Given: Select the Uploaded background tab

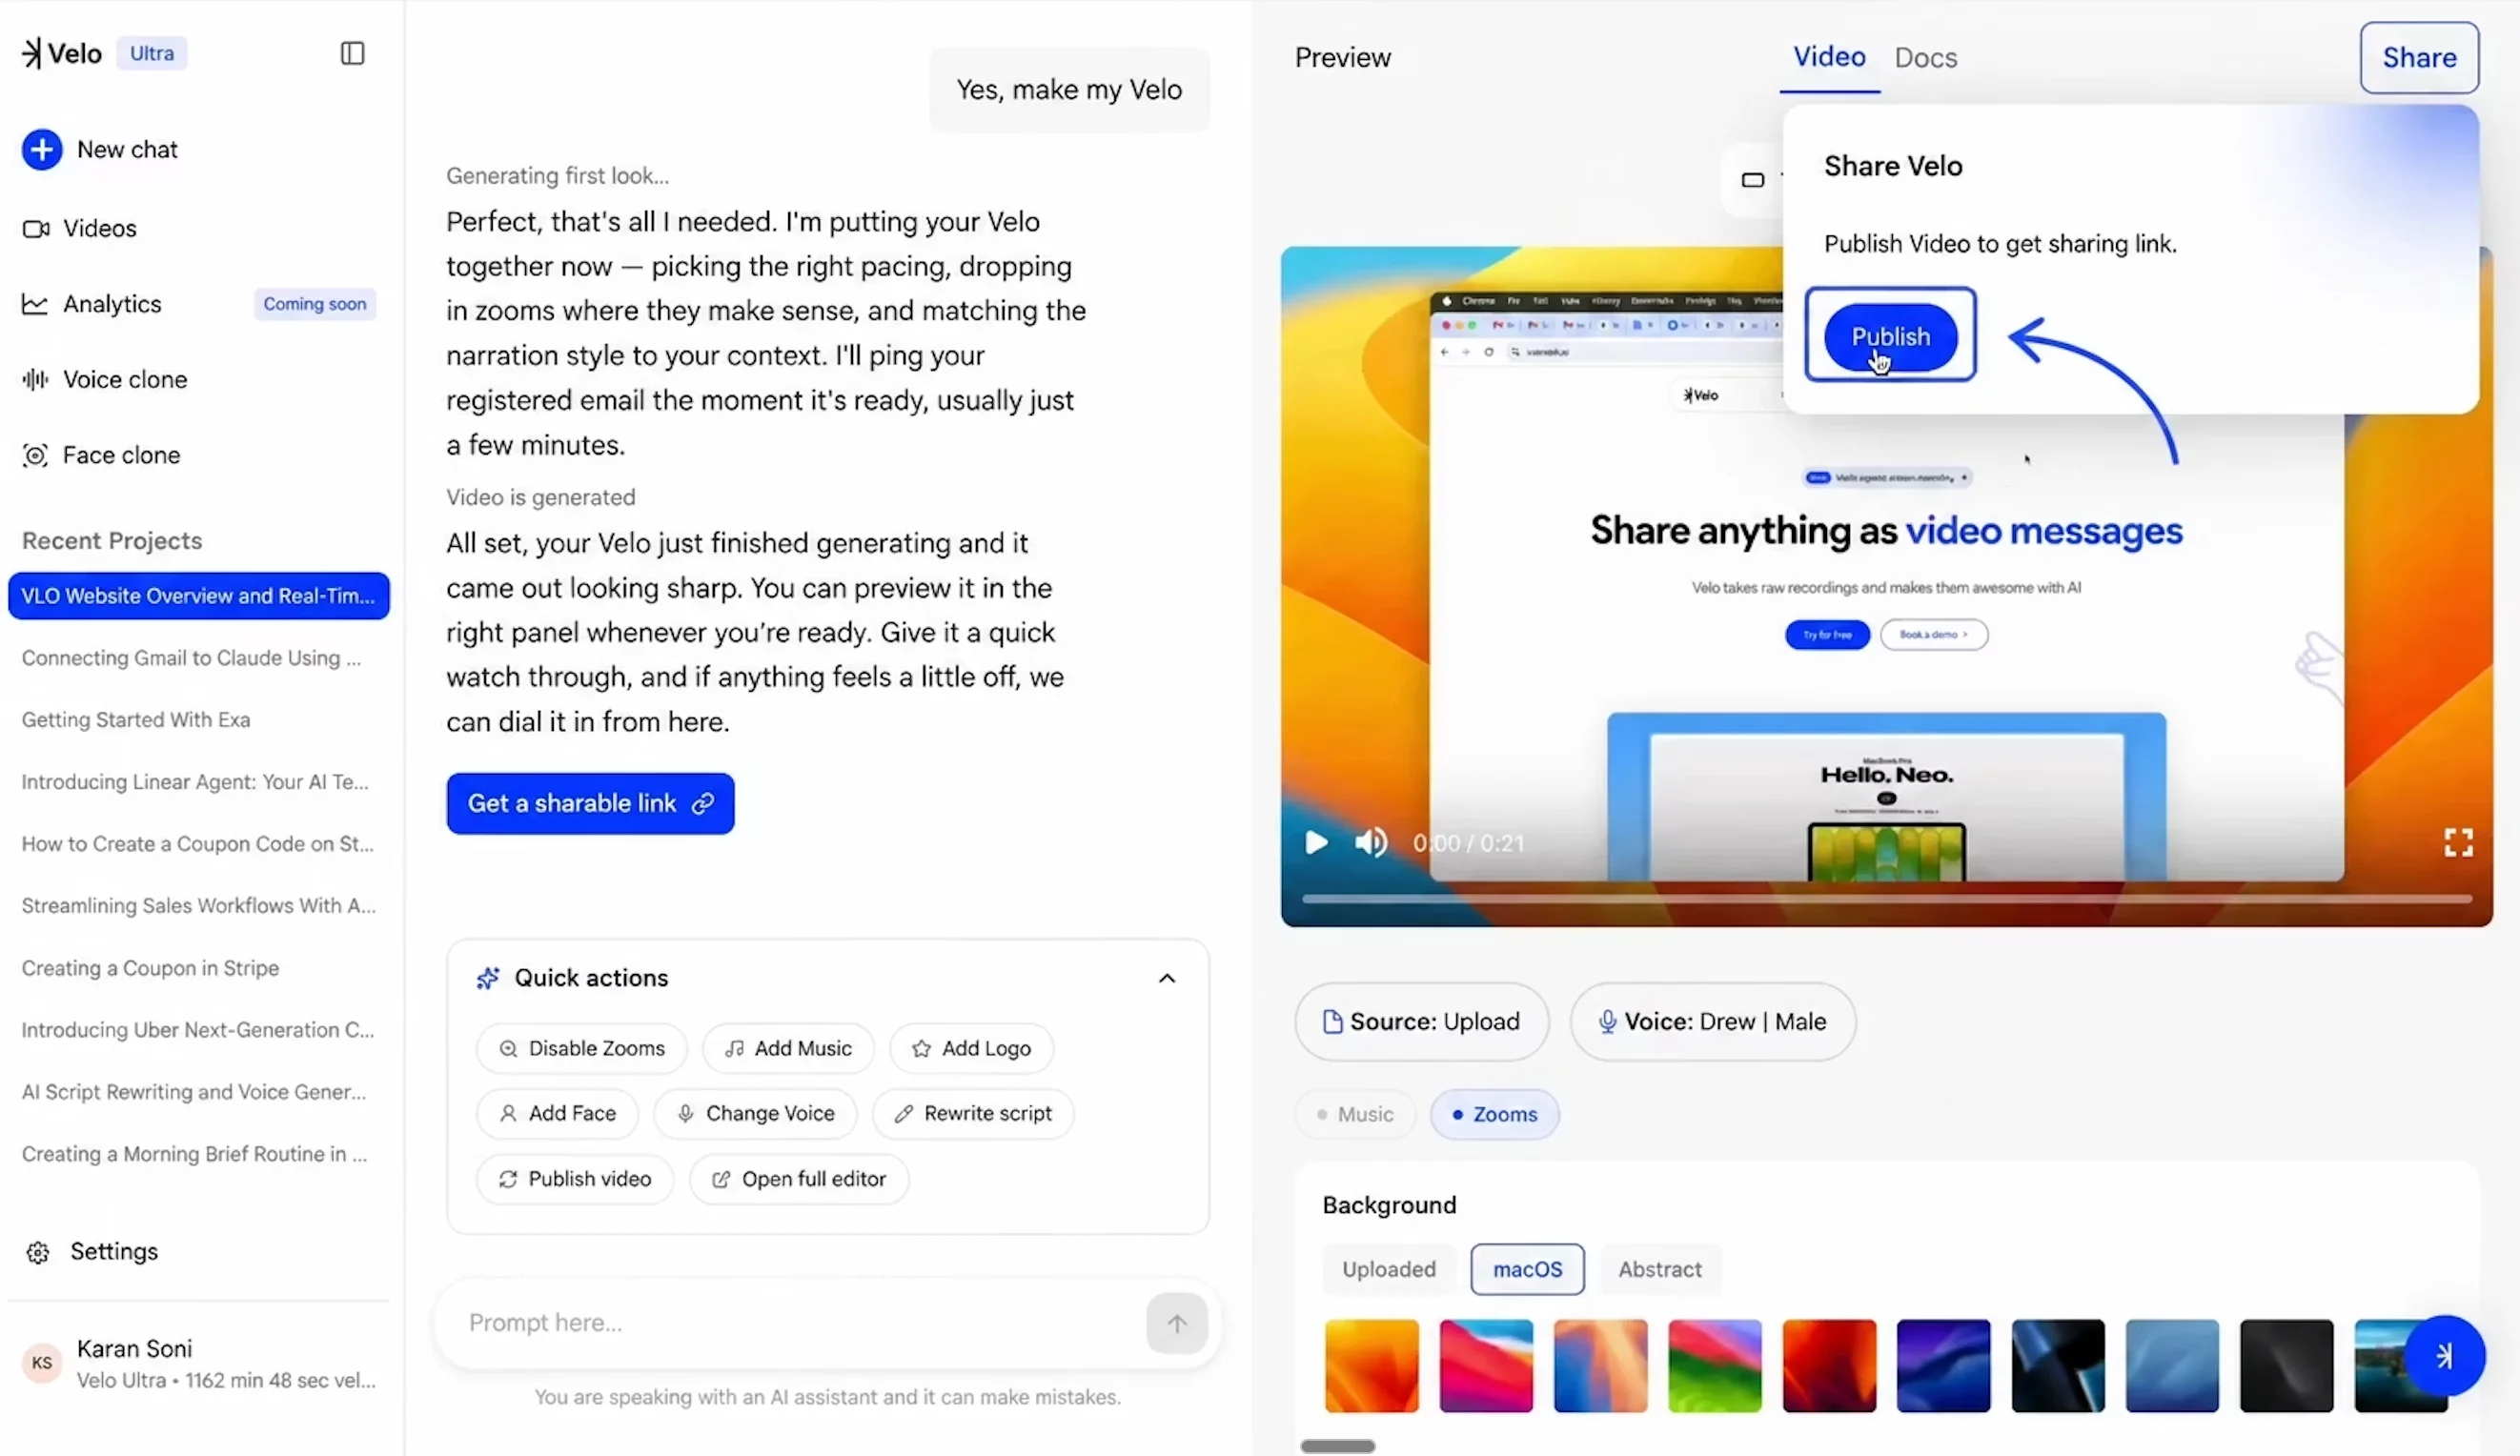Looking at the screenshot, I should coord(1389,1269).
